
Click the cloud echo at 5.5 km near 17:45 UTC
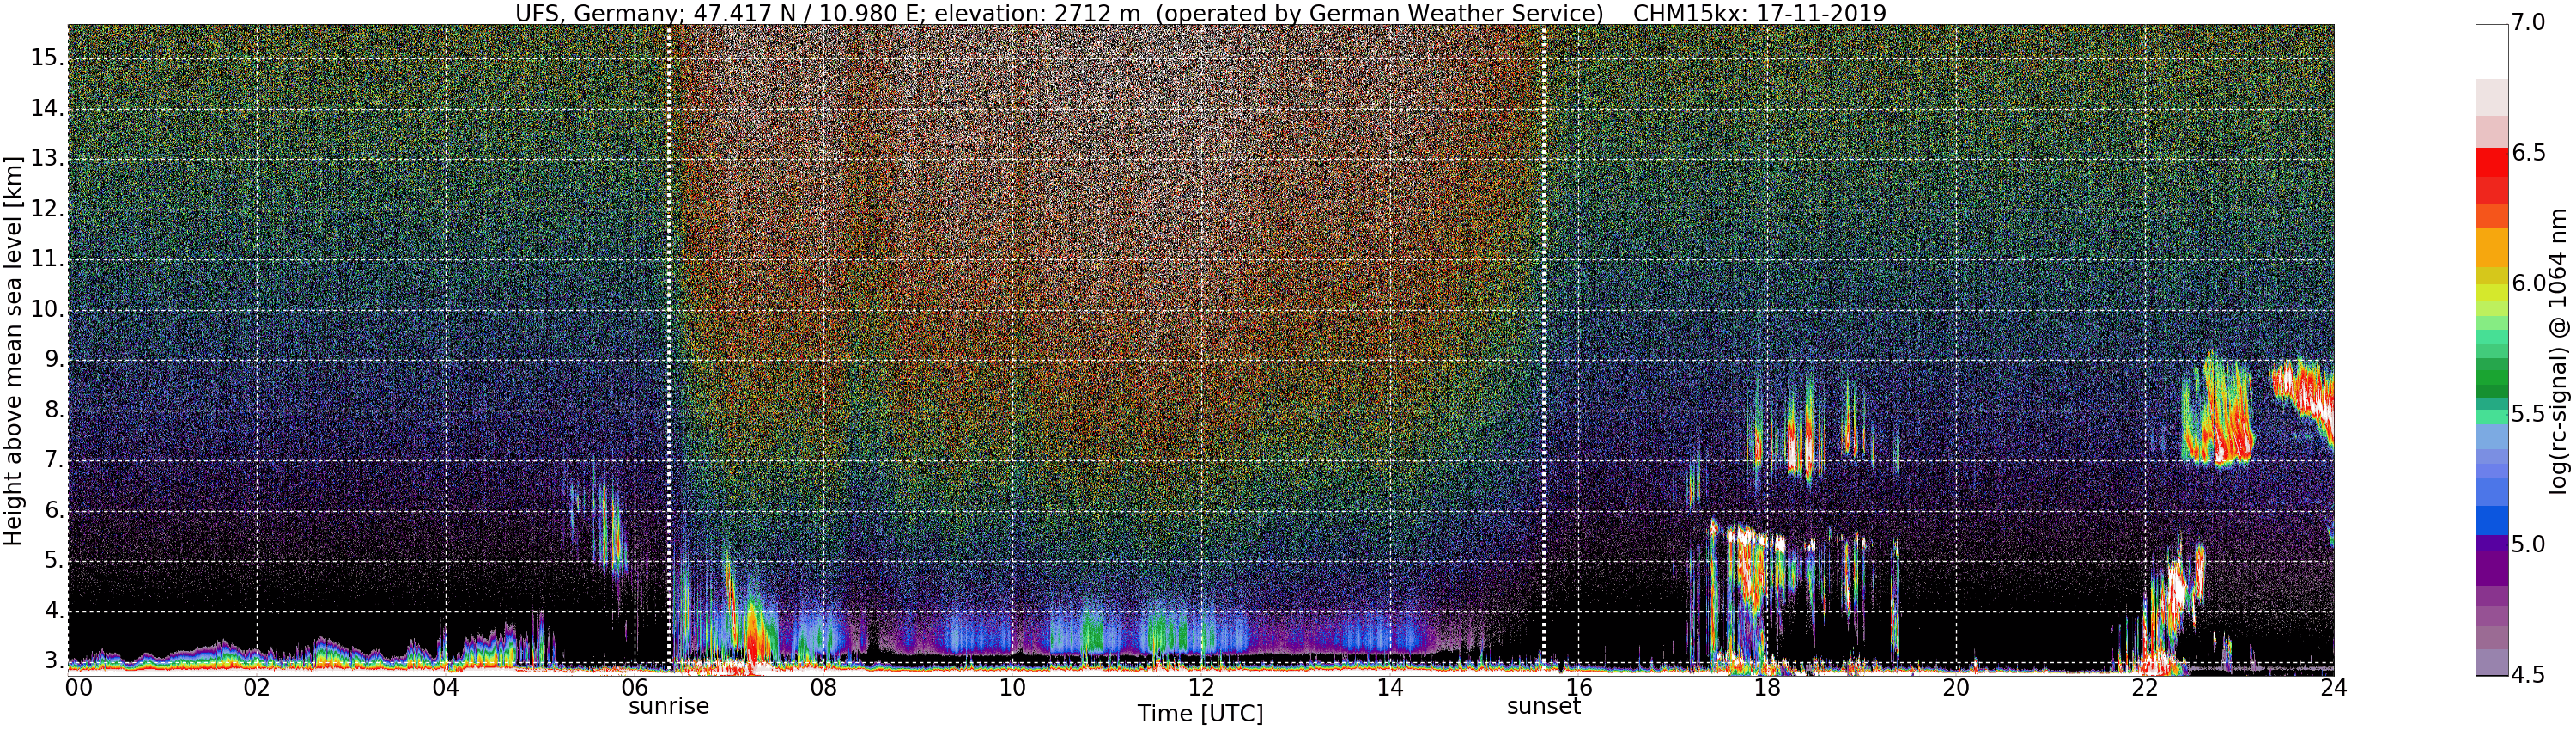click(x=1748, y=538)
